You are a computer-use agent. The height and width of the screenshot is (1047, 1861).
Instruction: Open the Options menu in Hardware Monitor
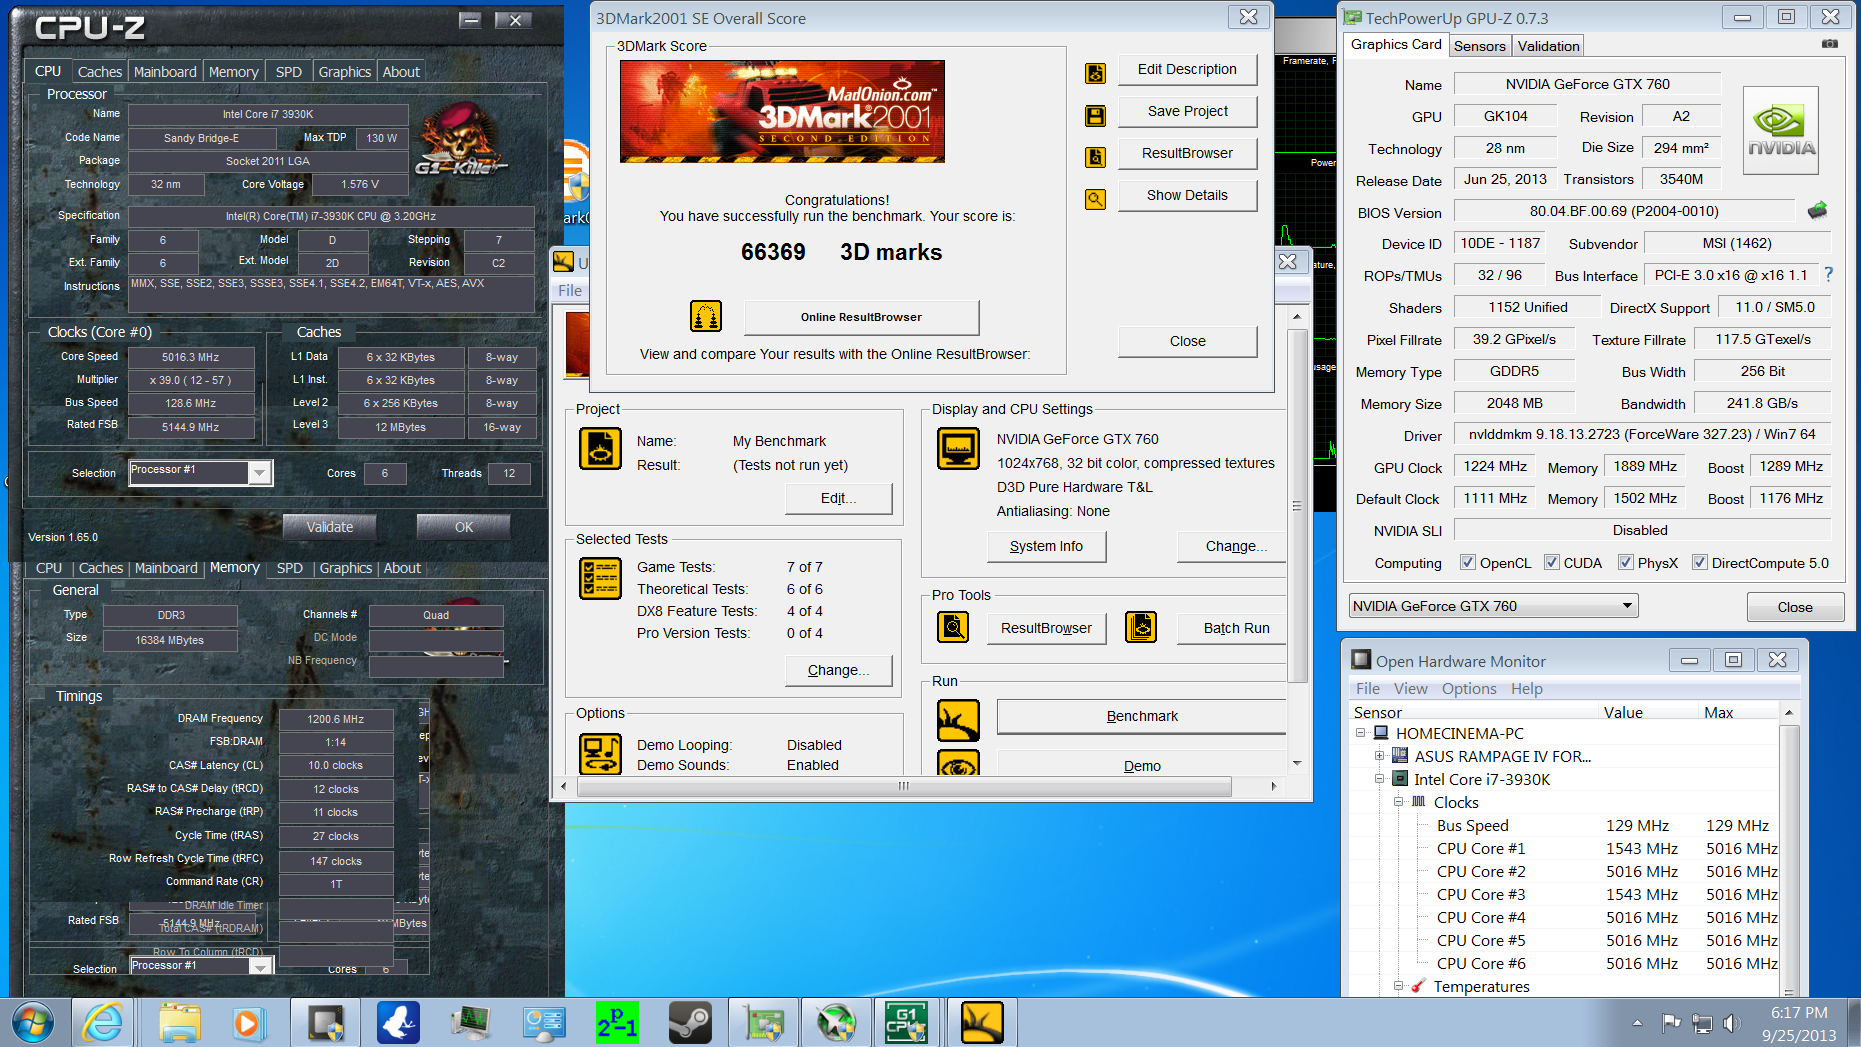(1469, 689)
